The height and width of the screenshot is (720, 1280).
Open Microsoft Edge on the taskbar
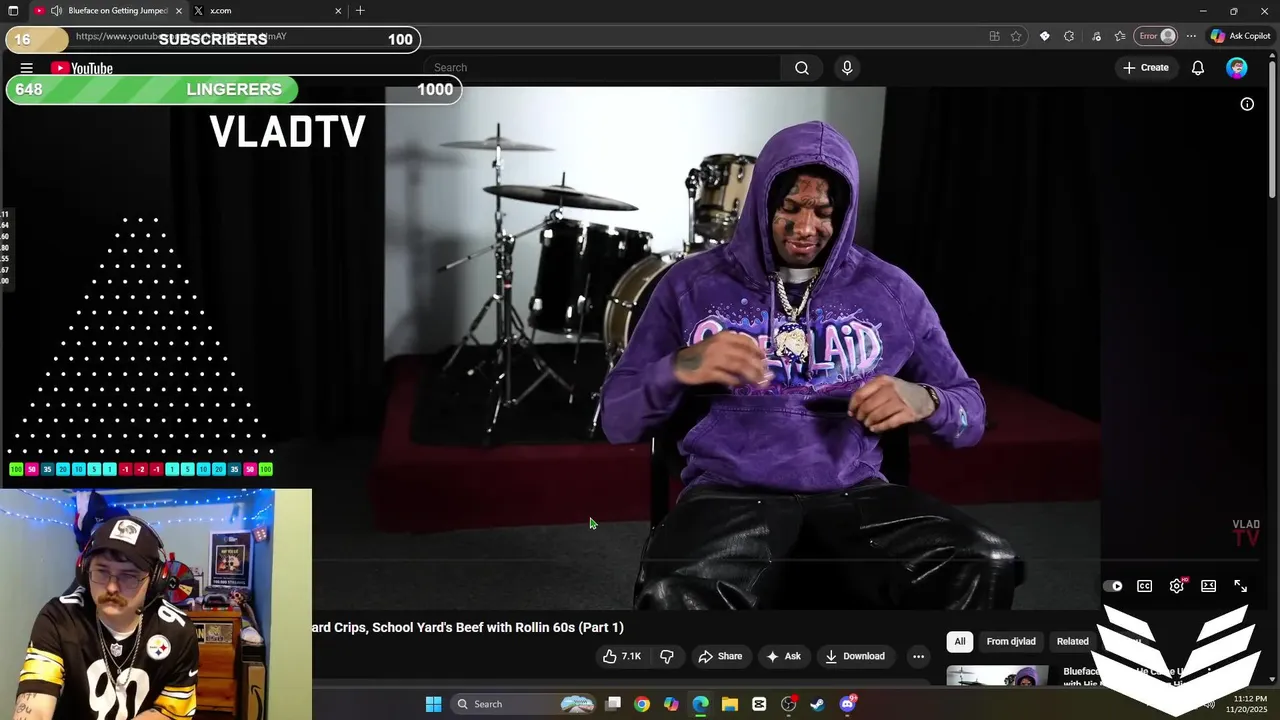700,704
